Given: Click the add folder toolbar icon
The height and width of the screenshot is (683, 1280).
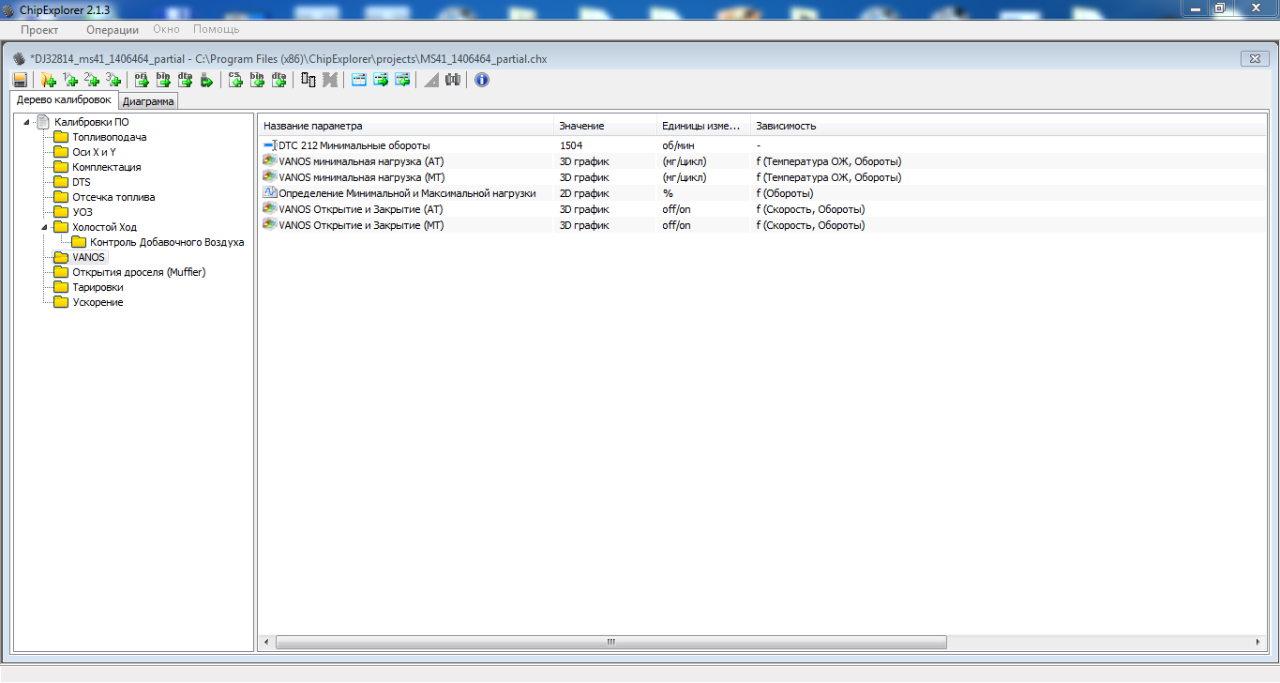Looking at the screenshot, I should point(48,80).
